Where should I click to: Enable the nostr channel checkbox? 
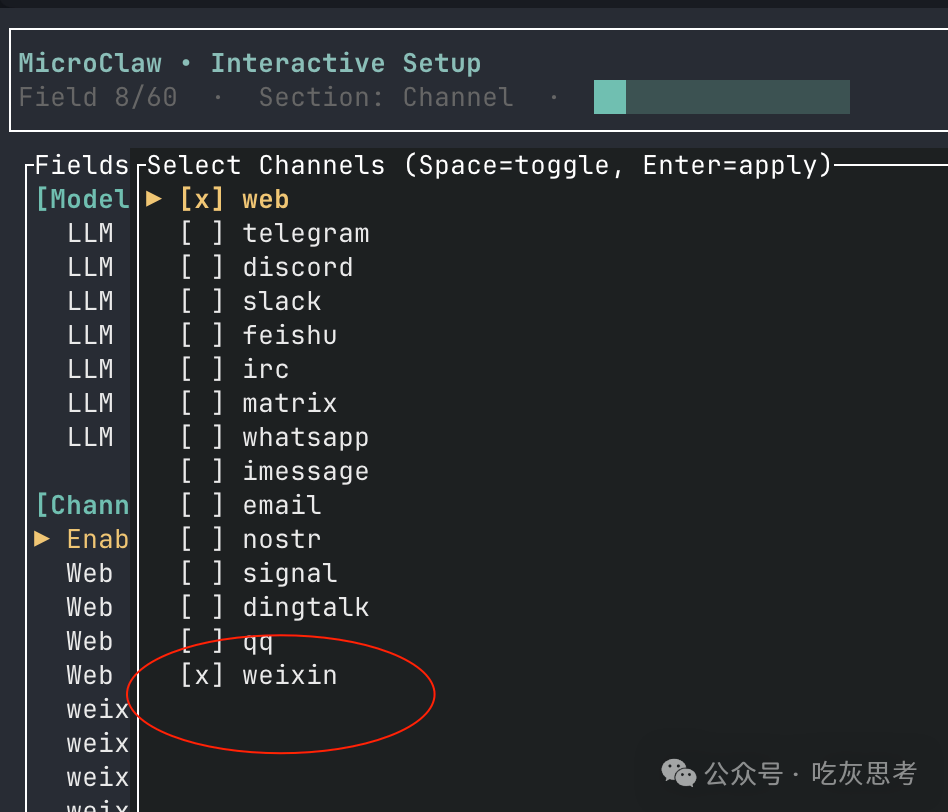point(202,539)
